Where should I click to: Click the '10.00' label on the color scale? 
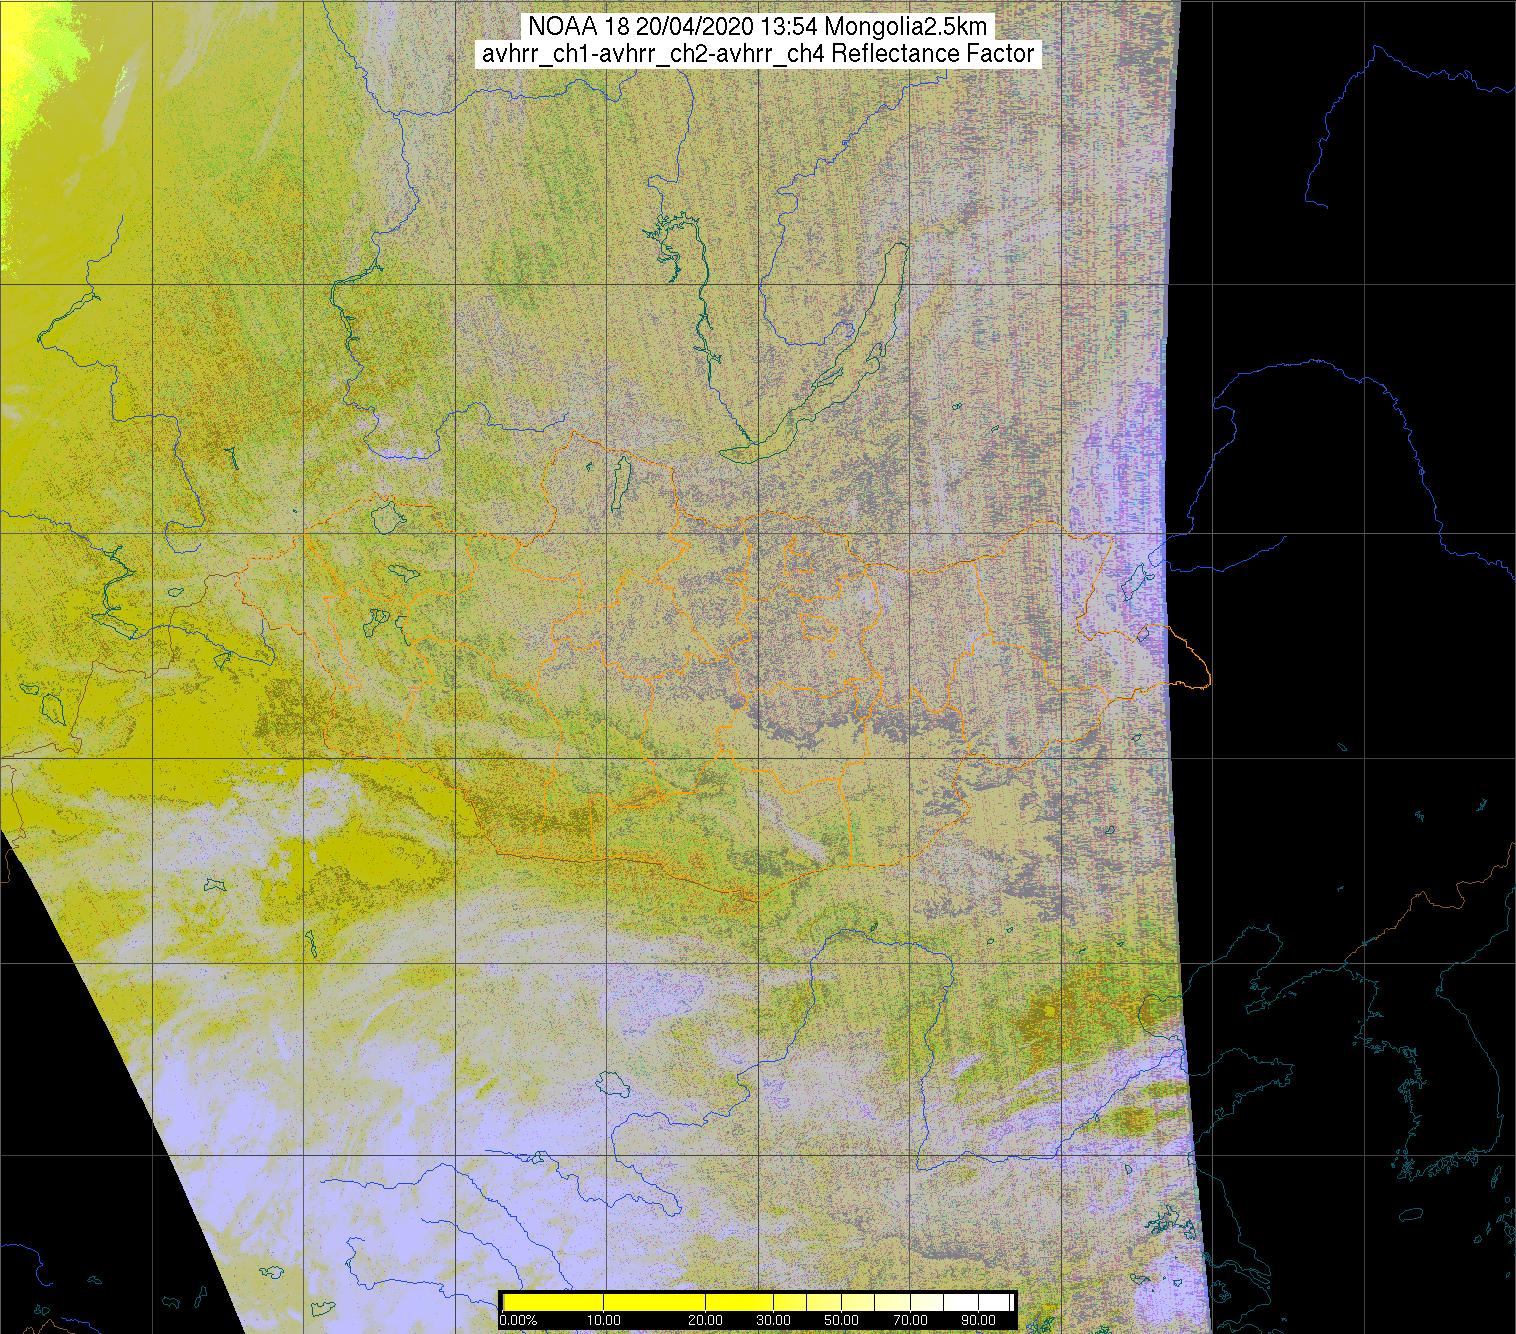coord(604,1320)
